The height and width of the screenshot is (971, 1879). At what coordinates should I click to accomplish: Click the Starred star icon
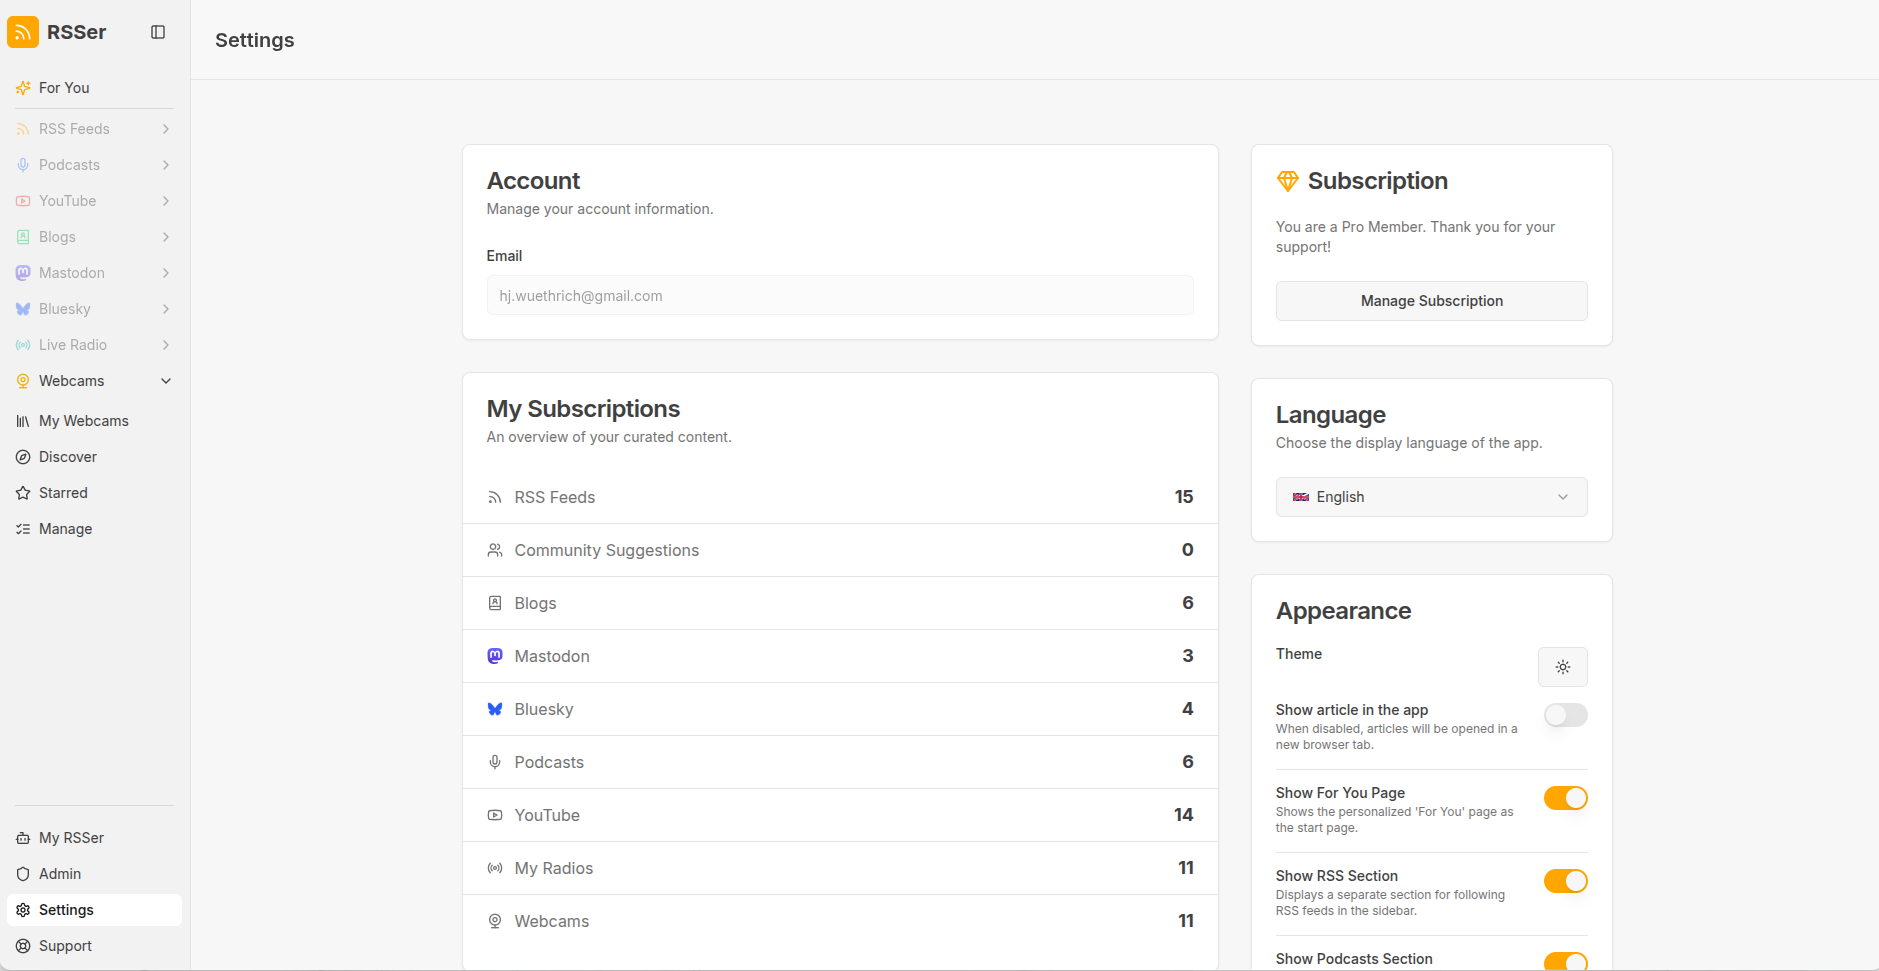tap(23, 492)
